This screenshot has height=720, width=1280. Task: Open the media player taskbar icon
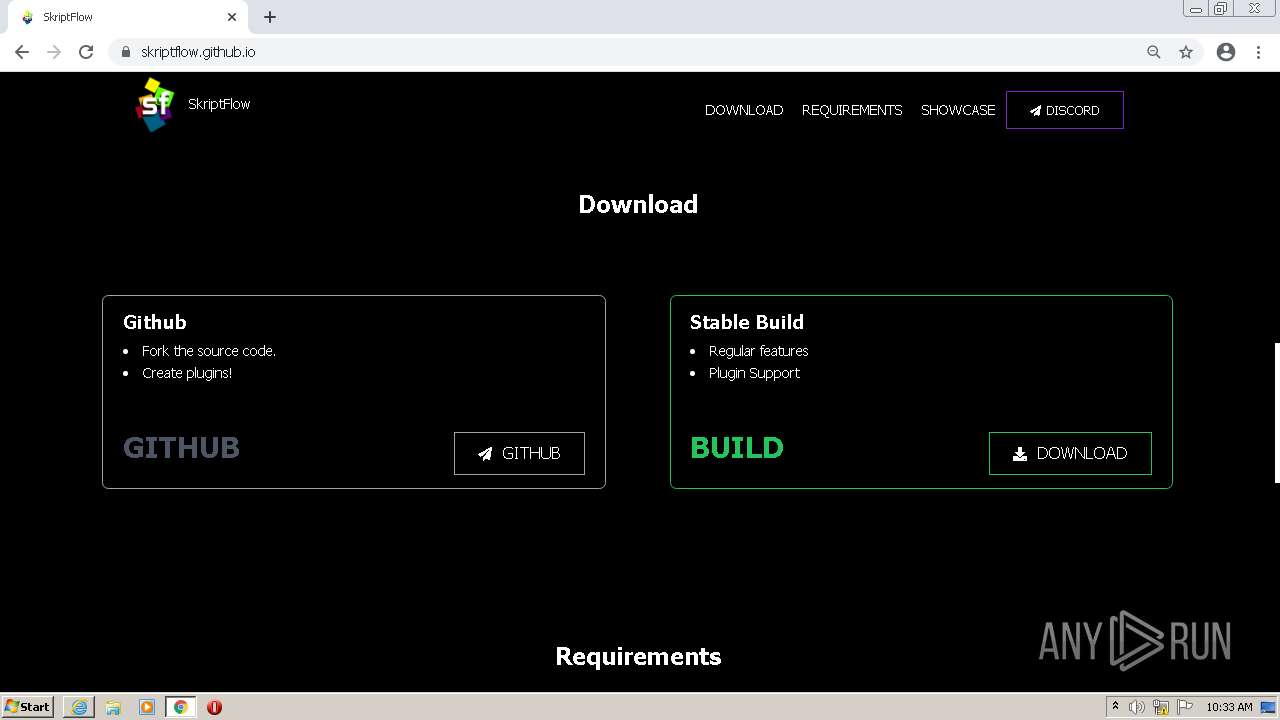point(147,707)
